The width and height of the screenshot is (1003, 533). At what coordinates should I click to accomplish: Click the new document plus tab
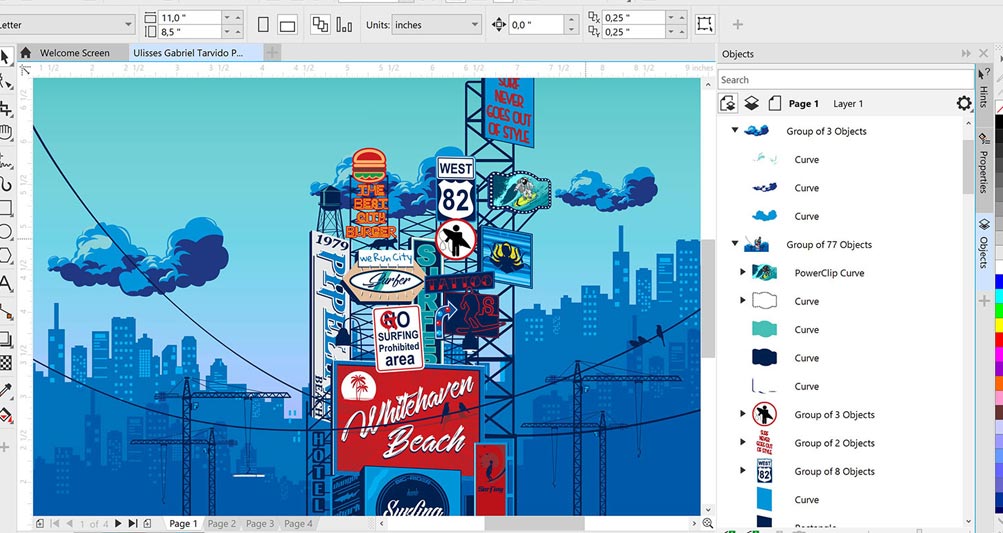(x=272, y=52)
